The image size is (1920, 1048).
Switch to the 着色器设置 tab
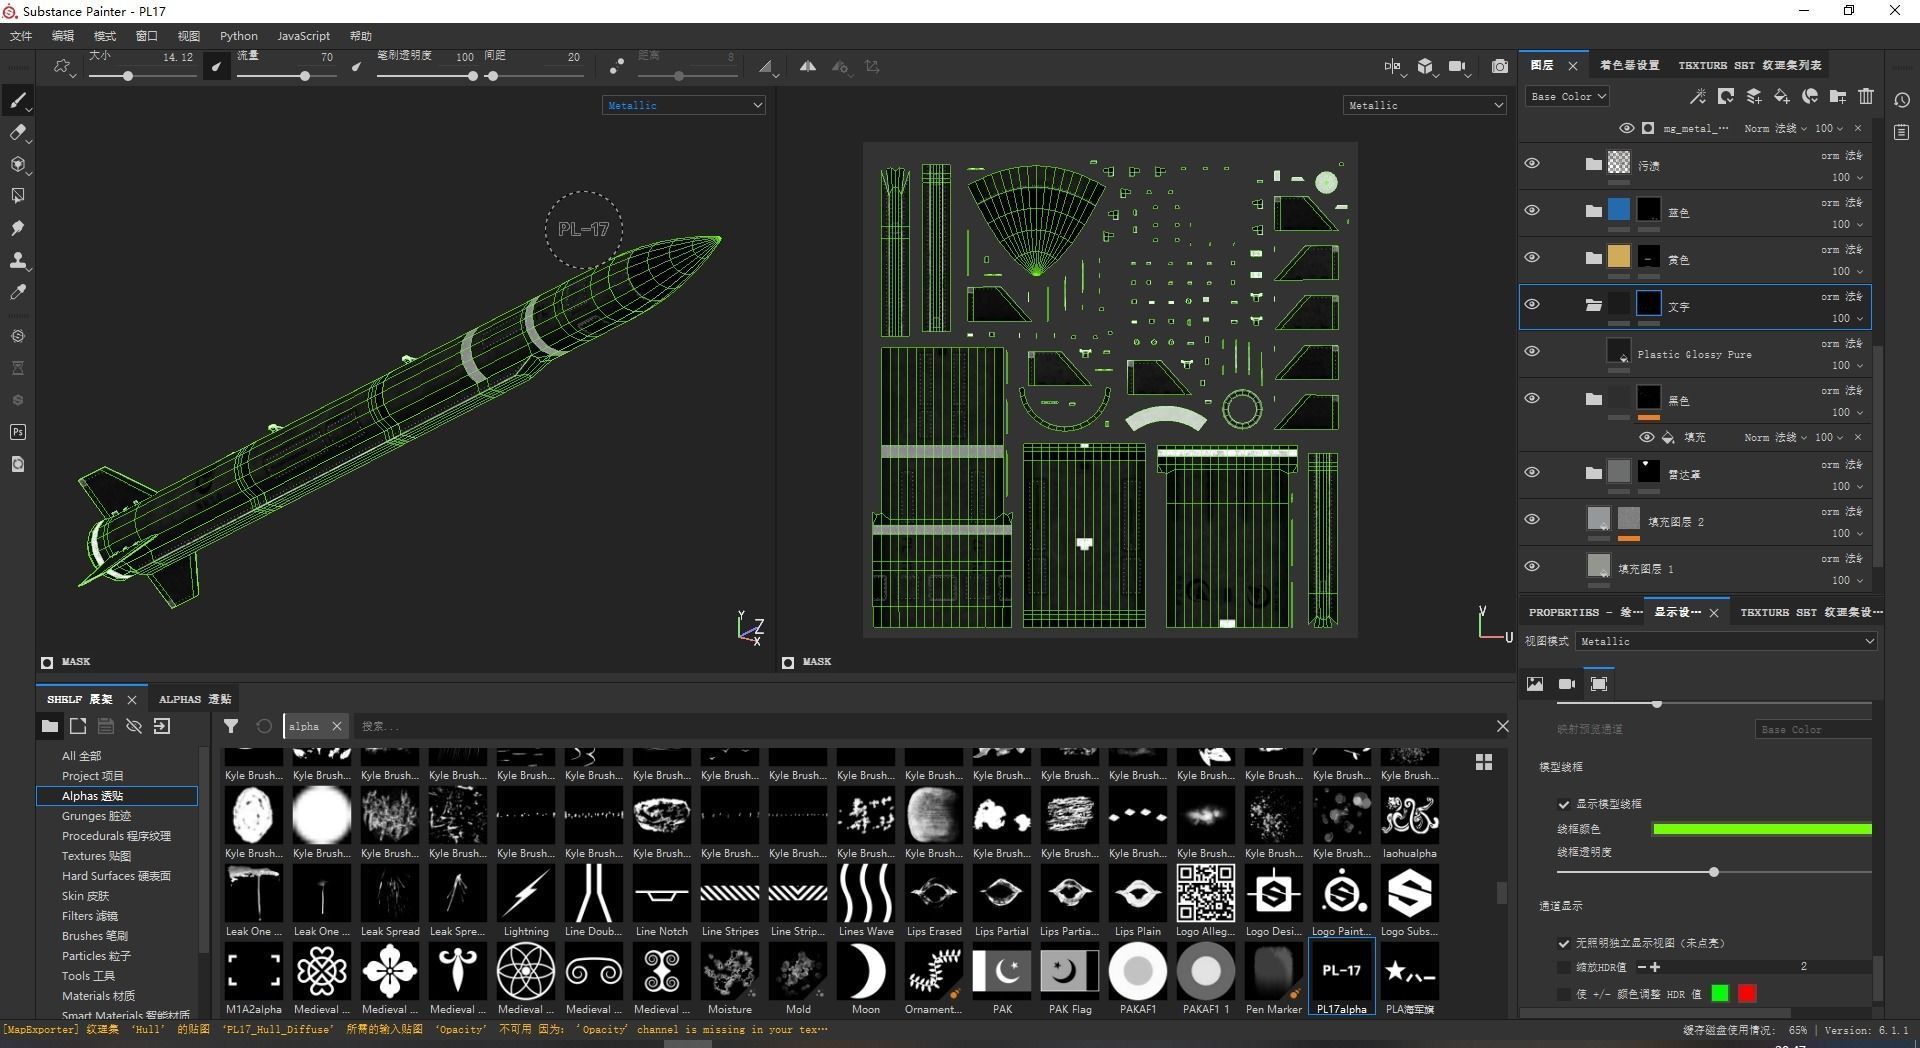click(1629, 65)
